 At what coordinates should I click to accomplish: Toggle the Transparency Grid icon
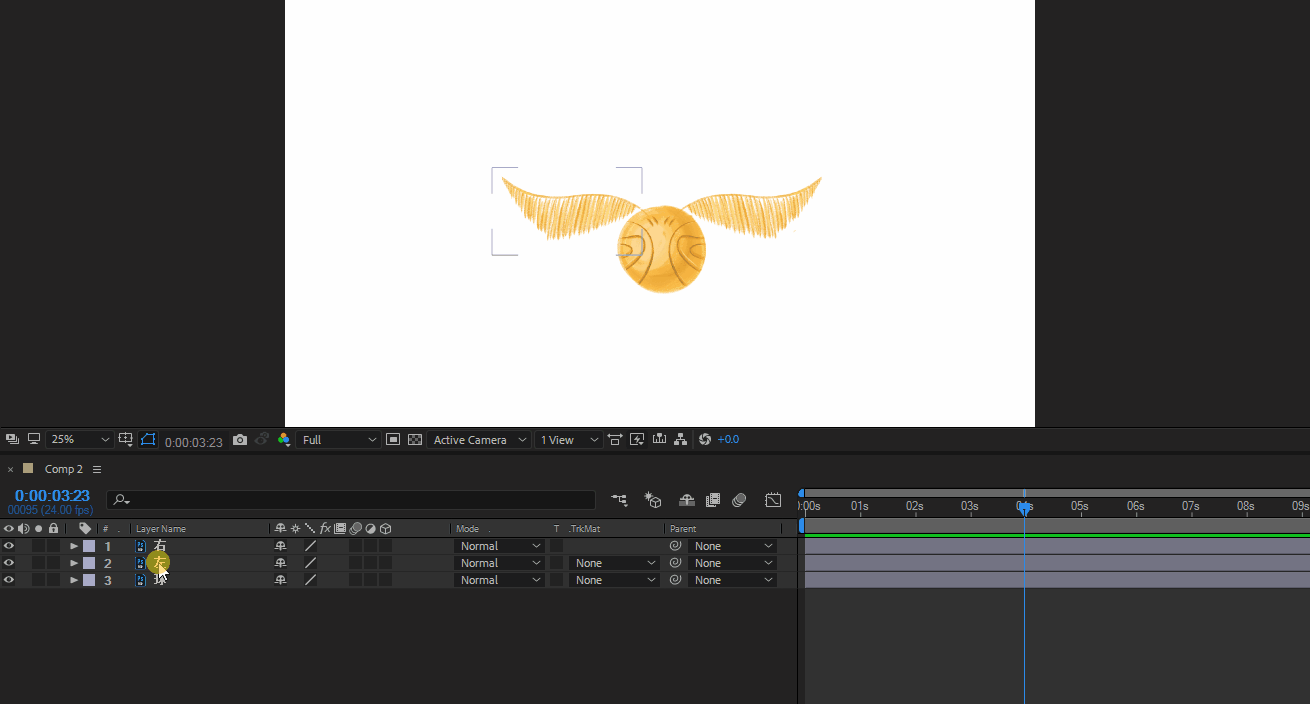click(415, 439)
